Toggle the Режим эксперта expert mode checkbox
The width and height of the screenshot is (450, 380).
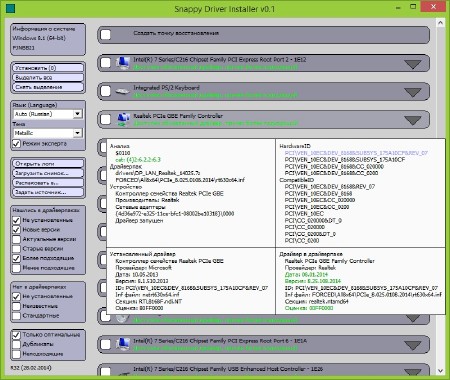click(x=16, y=144)
